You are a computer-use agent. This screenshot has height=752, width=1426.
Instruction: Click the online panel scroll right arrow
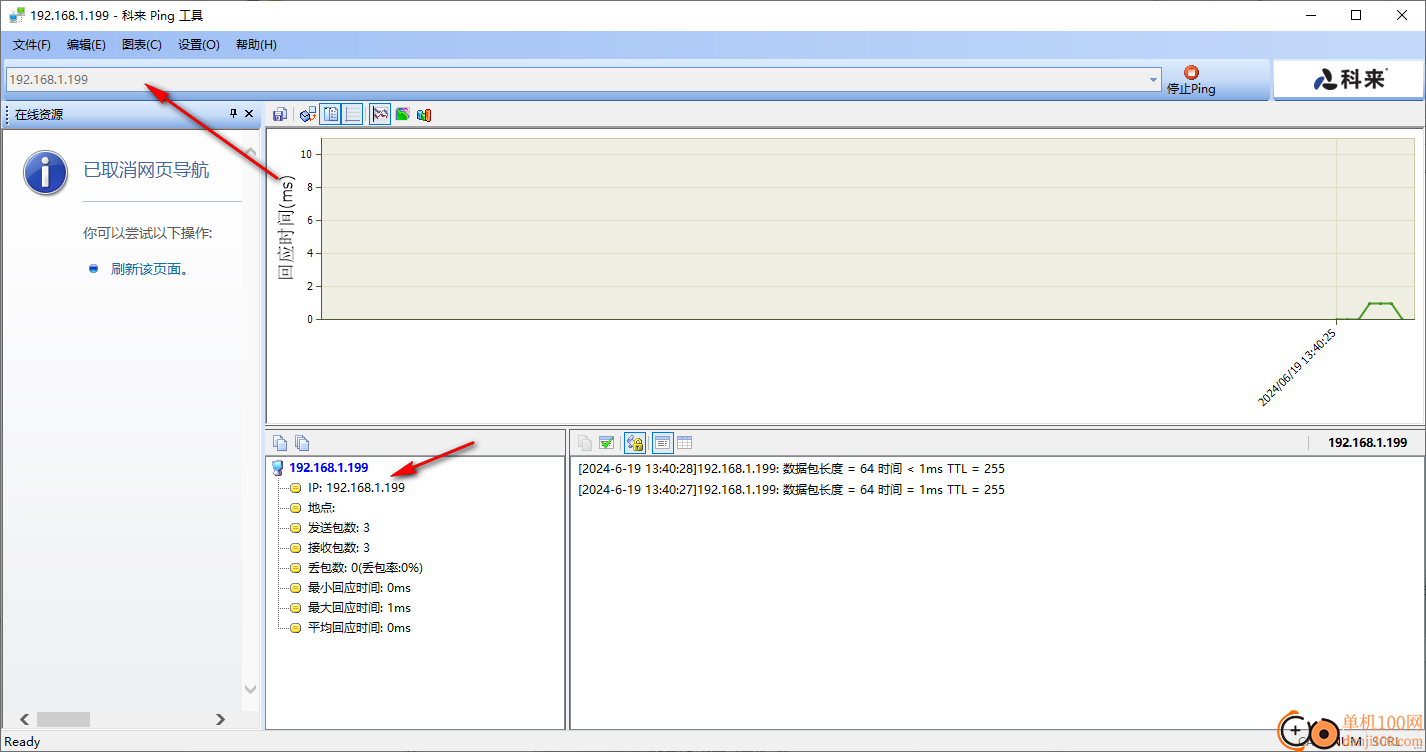click(221, 719)
